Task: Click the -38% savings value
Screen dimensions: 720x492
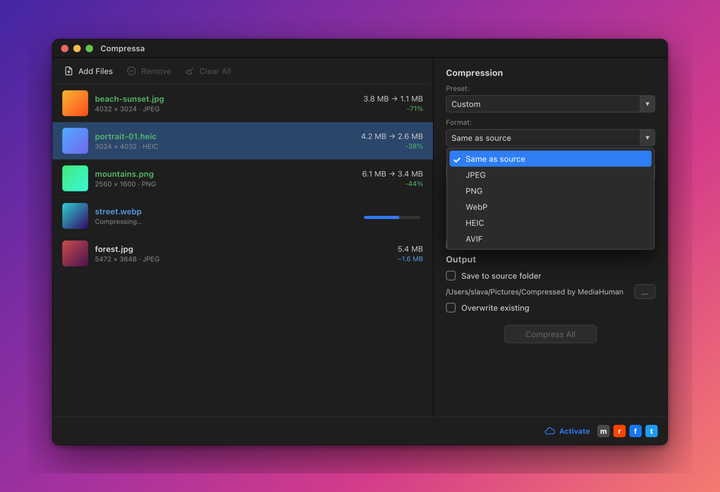Action: coord(414,147)
